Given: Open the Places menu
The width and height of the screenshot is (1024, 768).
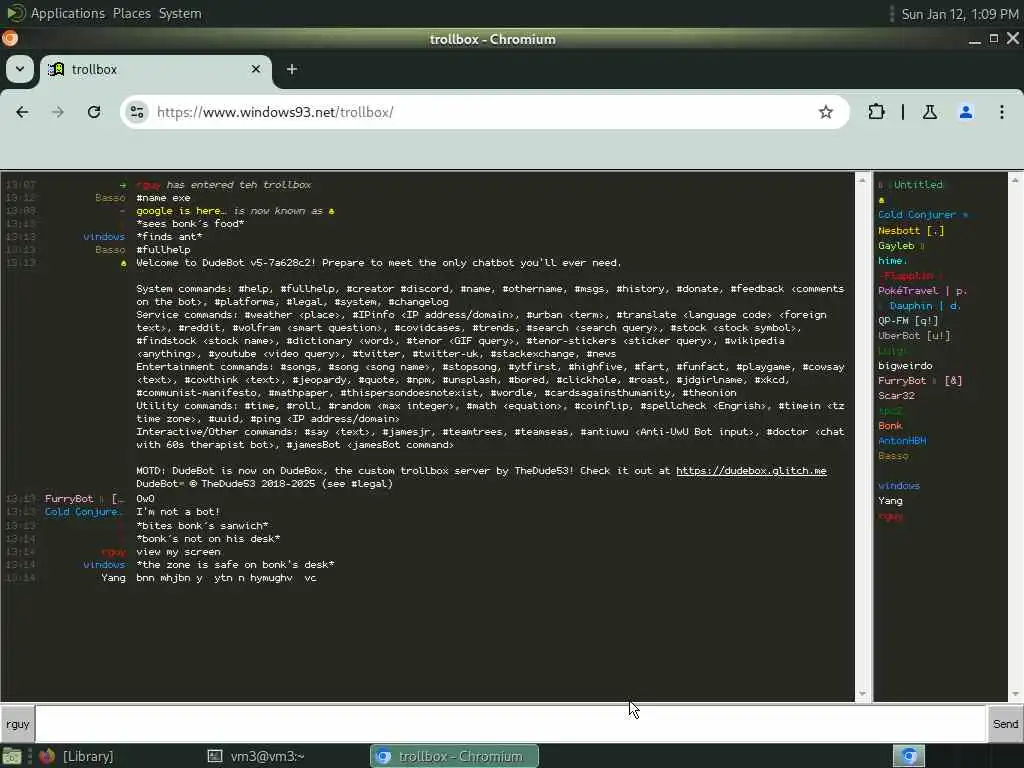Looking at the screenshot, I should [x=131, y=13].
